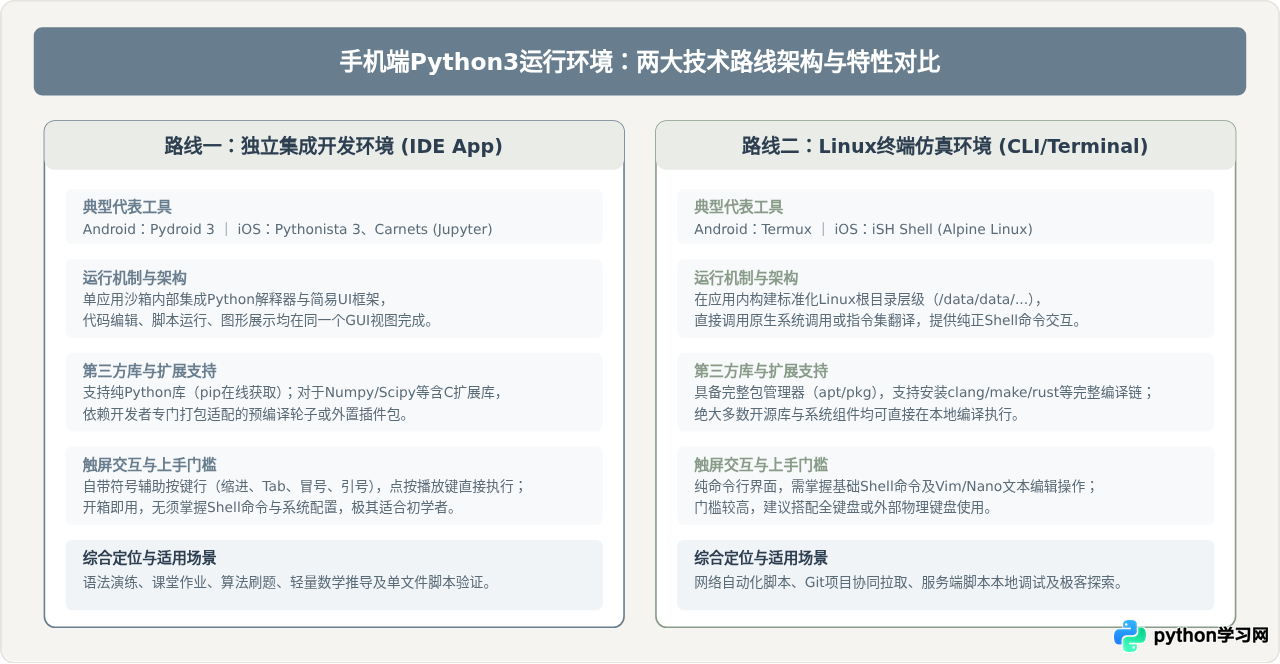Click the line 开箱即用,无须掌握Shell命令与系统配置
The image size is (1280, 664).
[270, 507]
